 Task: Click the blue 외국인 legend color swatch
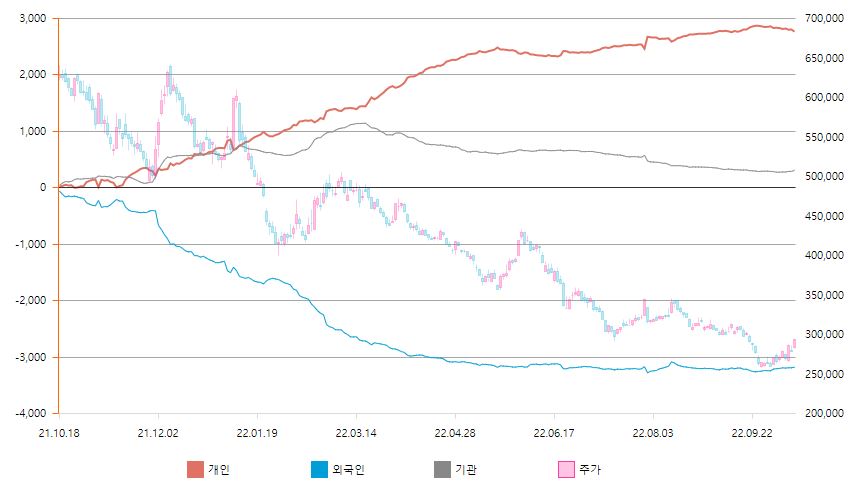point(319,469)
